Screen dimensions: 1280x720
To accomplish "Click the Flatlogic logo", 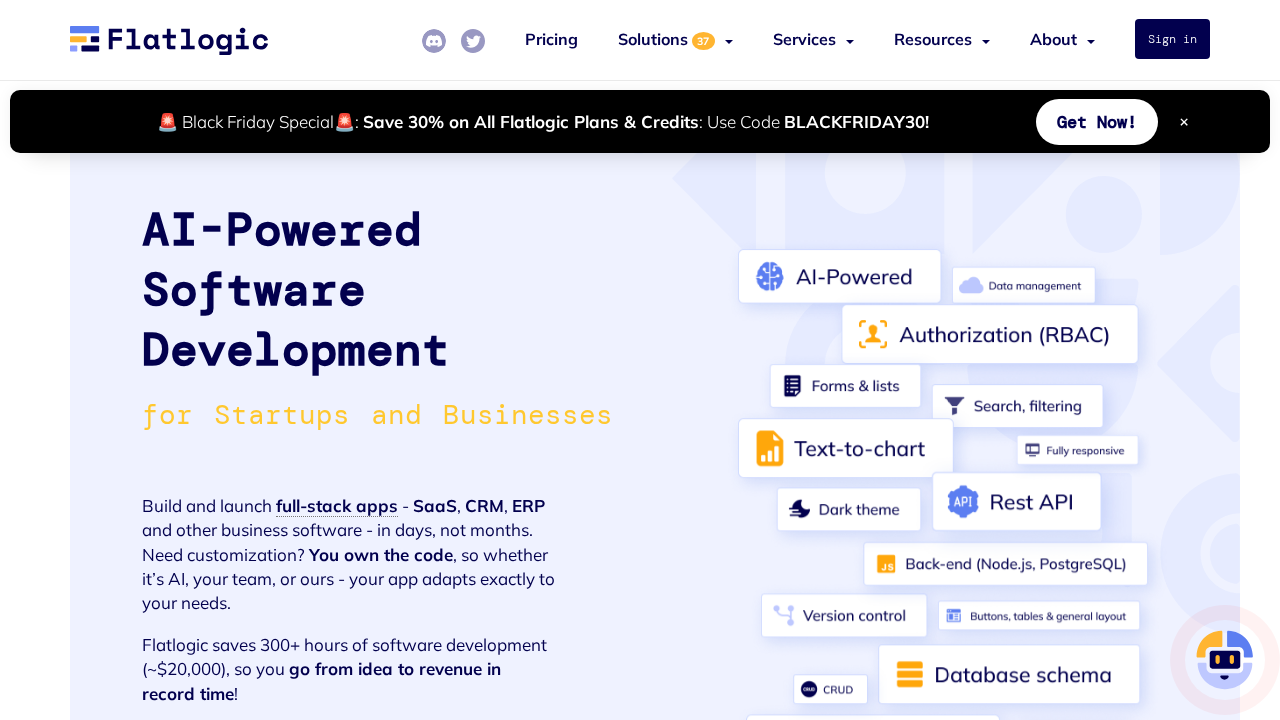I will pyautogui.click(x=168, y=40).
